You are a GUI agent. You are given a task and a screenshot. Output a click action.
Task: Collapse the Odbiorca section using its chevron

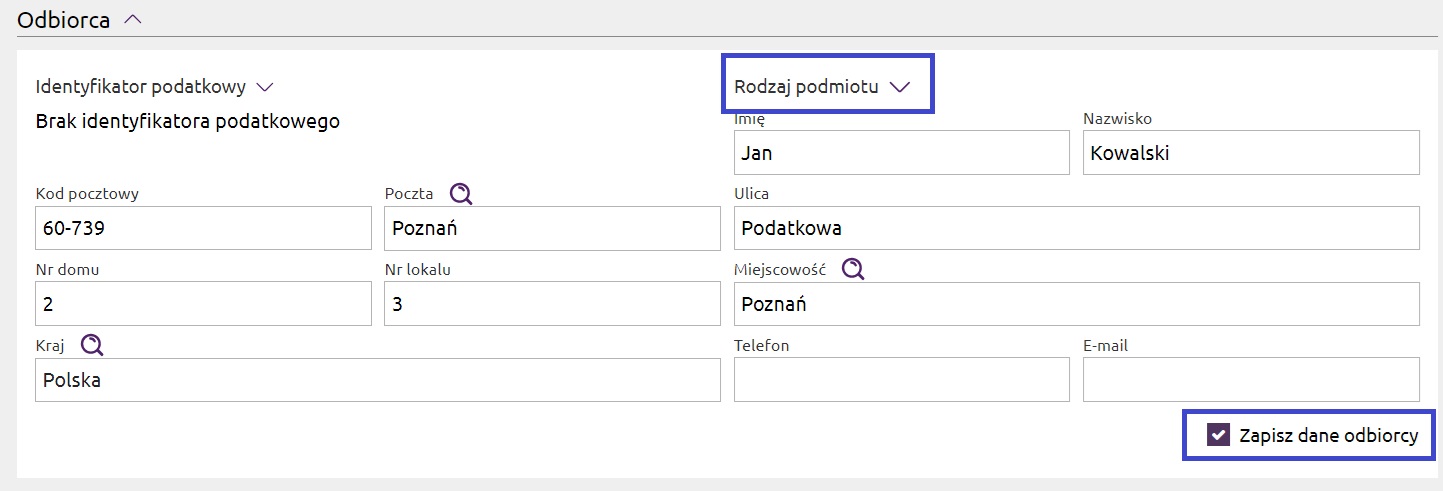point(132,20)
